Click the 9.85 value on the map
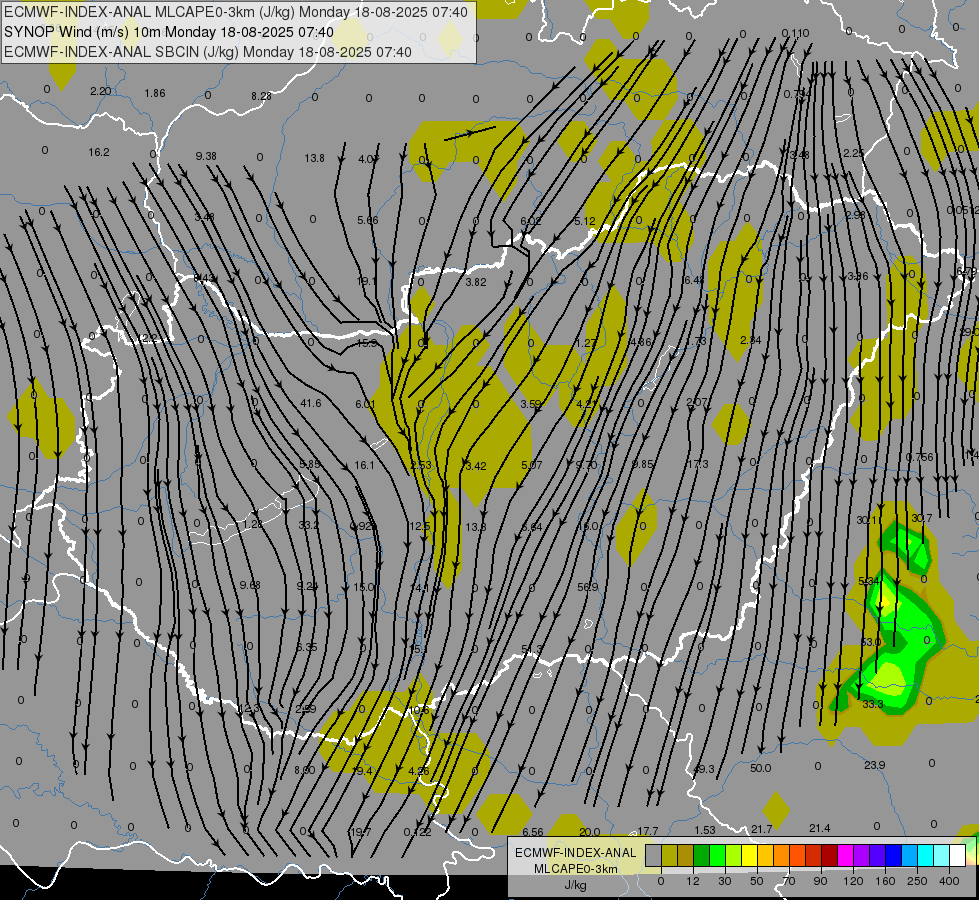Image resolution: width=979 pixels, height=900 pixels. [x=642, y=464]
